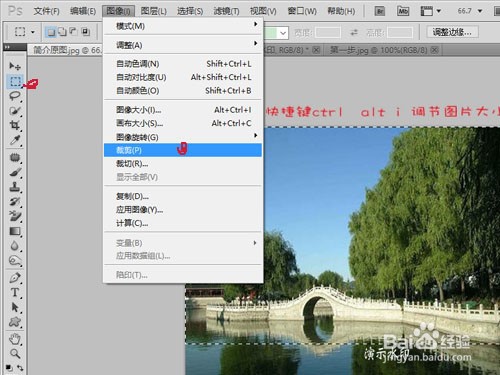
Task: Enable Subtract from Selection mode
Action: point(74,32)
